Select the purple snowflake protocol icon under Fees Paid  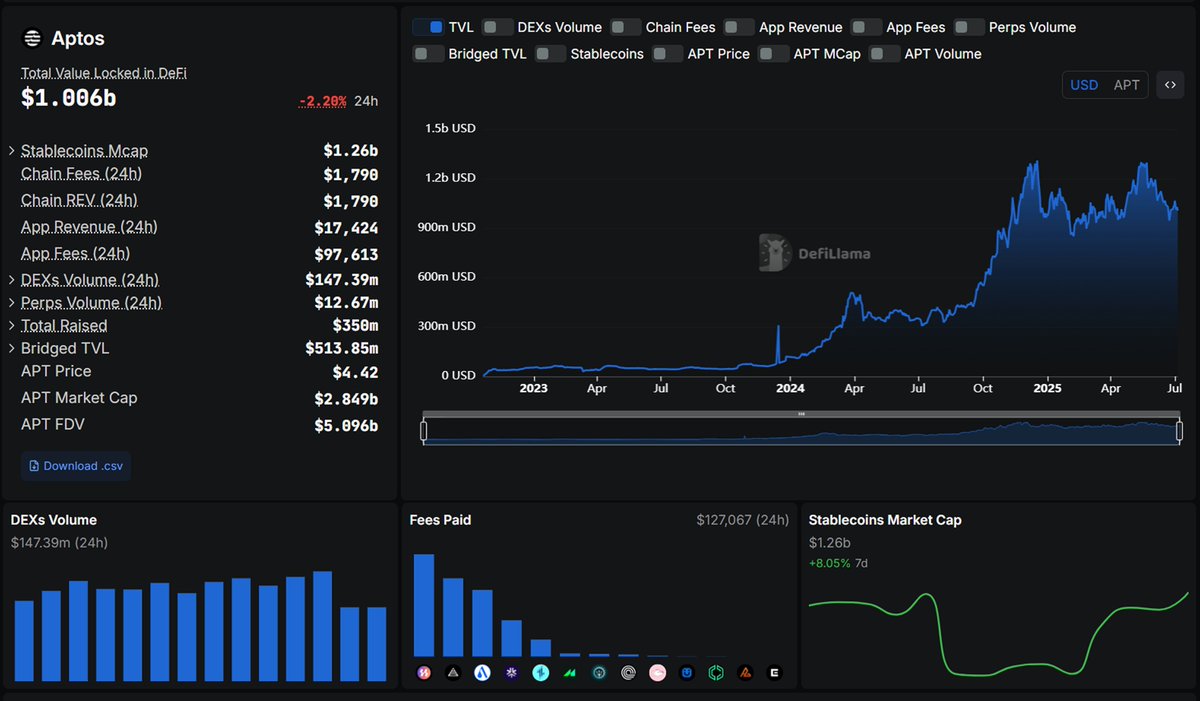point(510,673)
